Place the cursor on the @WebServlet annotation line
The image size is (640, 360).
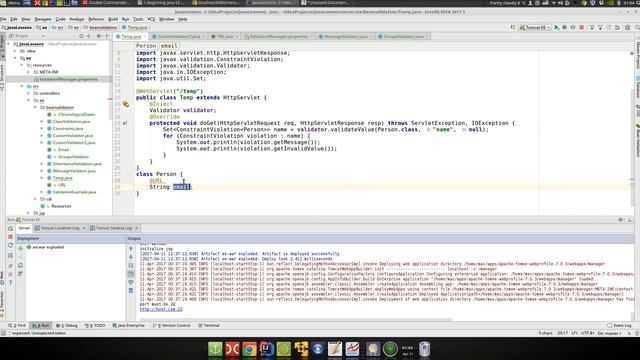(x=169, y=91)
